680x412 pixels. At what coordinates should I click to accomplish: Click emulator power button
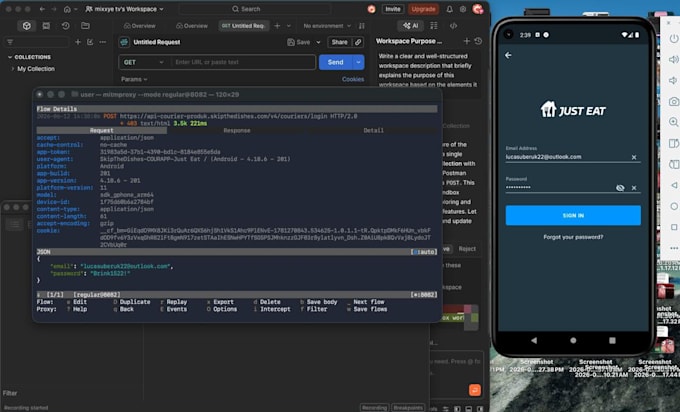click(x=673, y=39)
